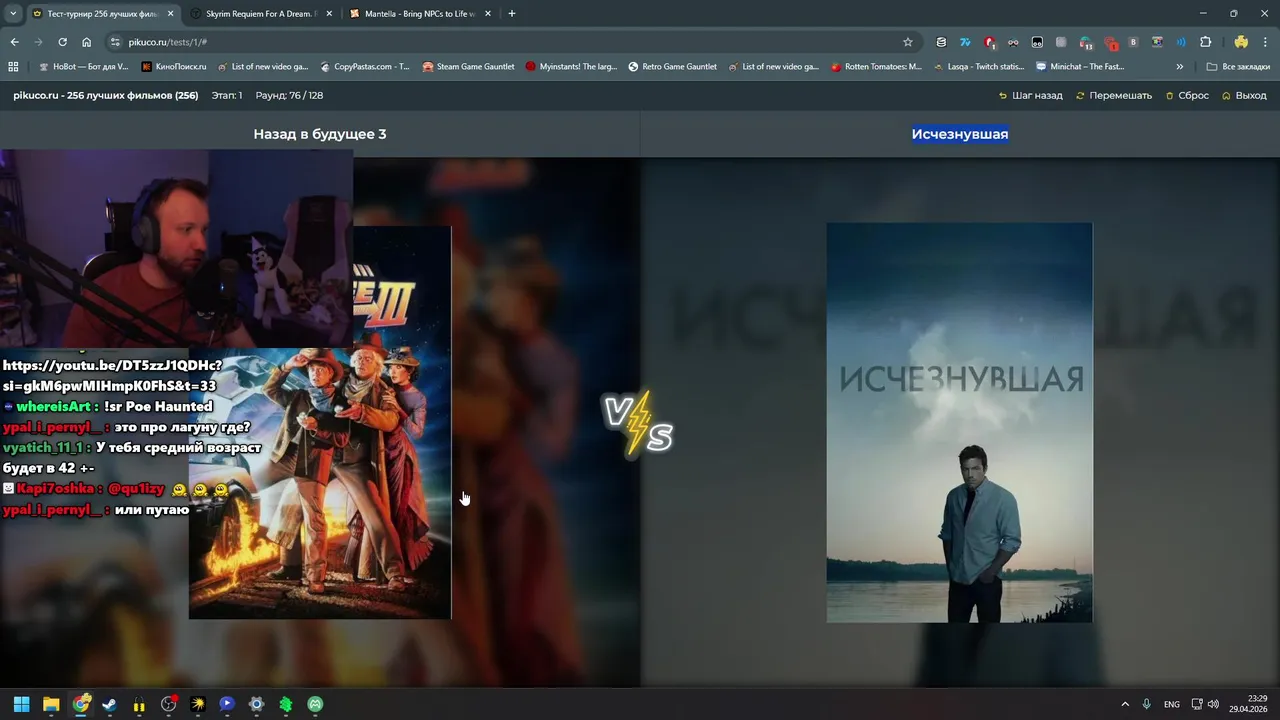
Task: Click Шаг назад to undo a step
Action: [1030, 95]
